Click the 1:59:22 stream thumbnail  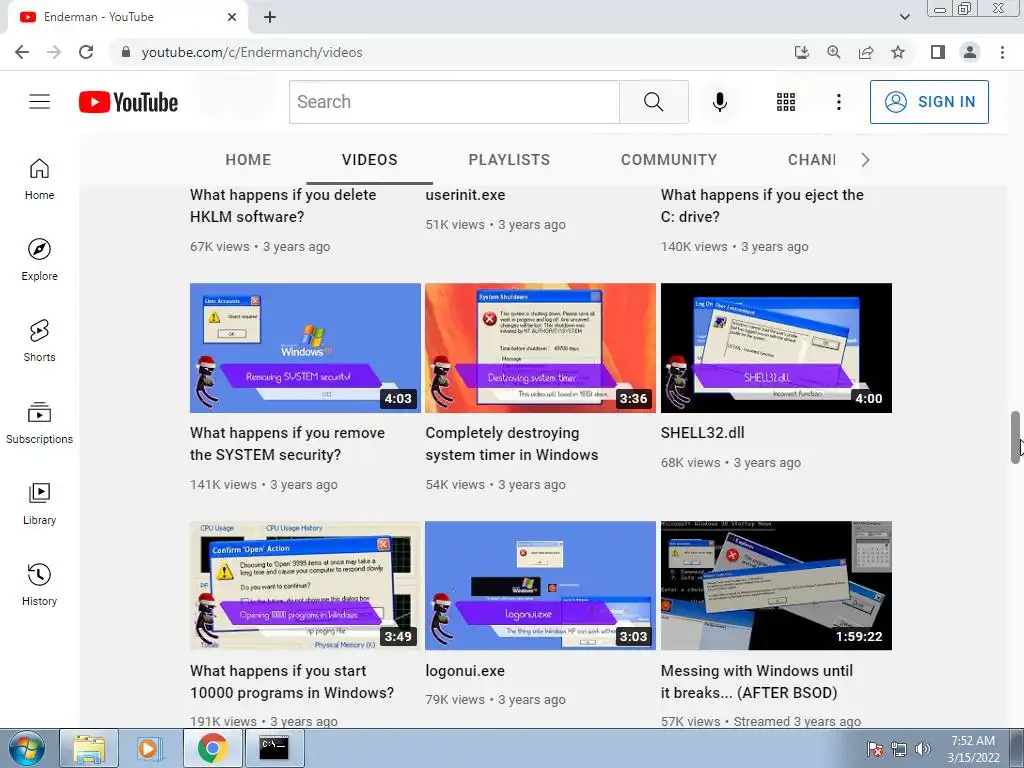pyautogui.click(x=776, y=586)
